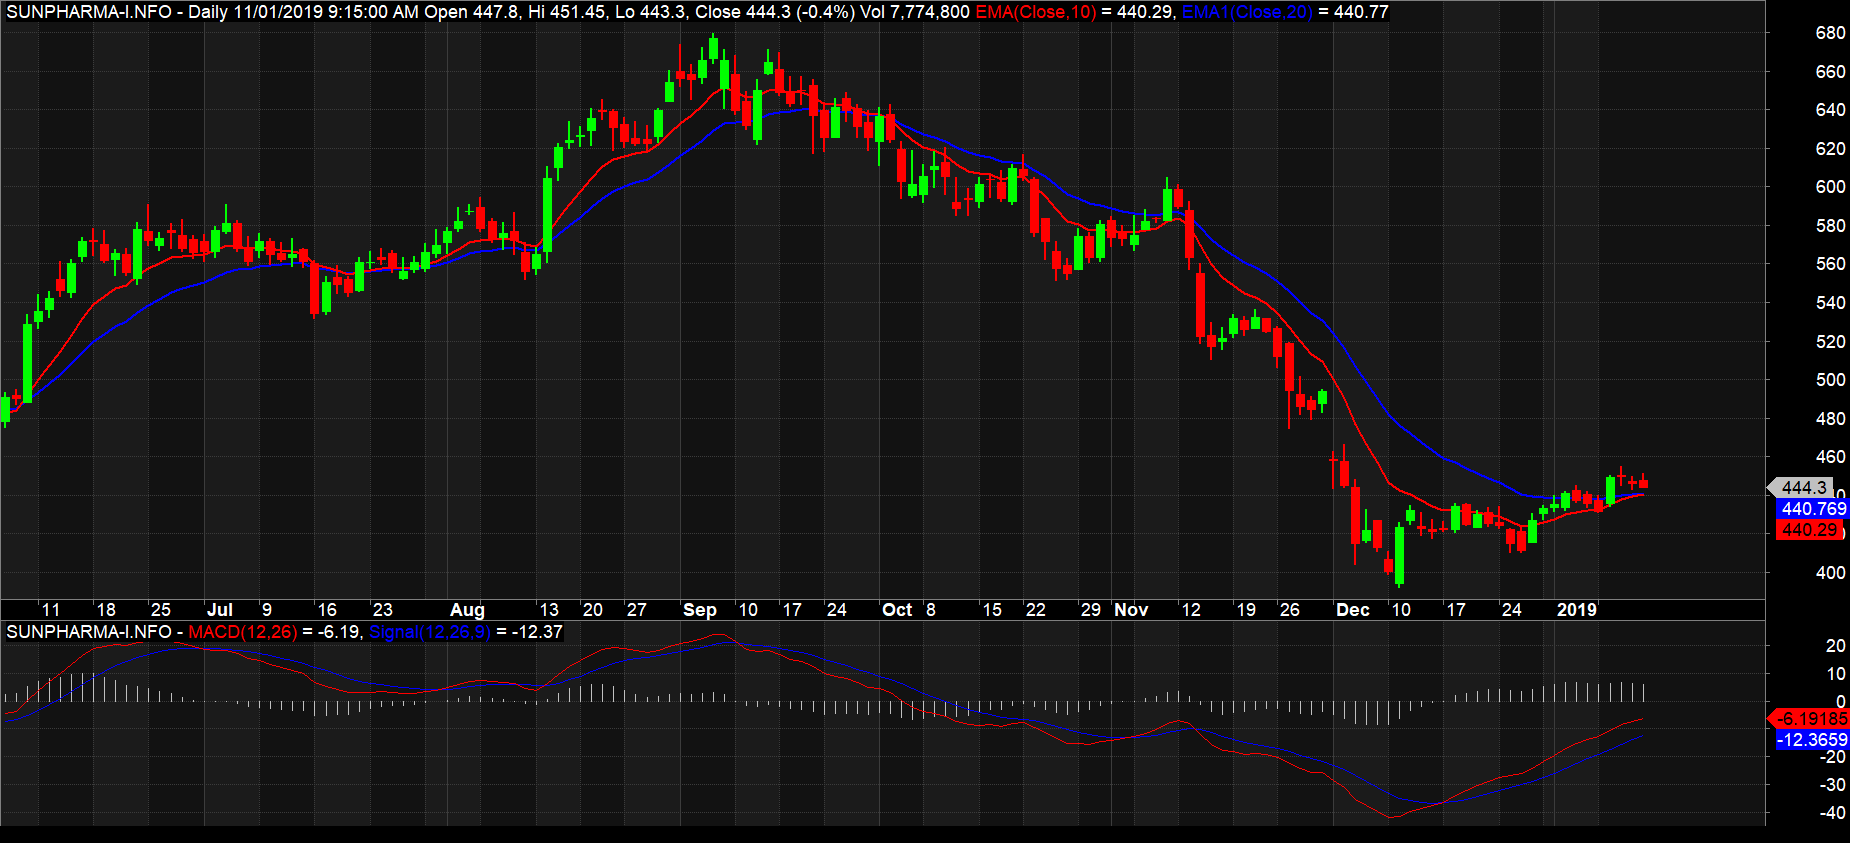Click the 540 price-axis label
1850x843 pixels.
click(x=1830, y=303)
